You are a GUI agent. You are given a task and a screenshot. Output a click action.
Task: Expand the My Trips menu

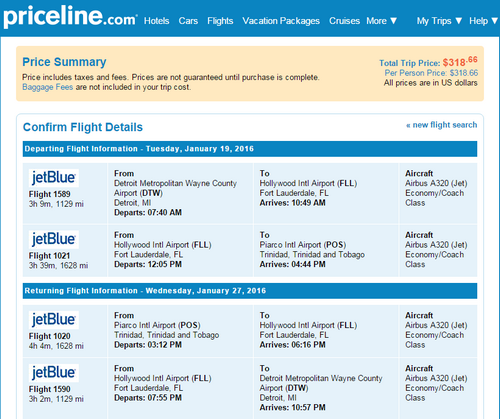coord(439,21)
